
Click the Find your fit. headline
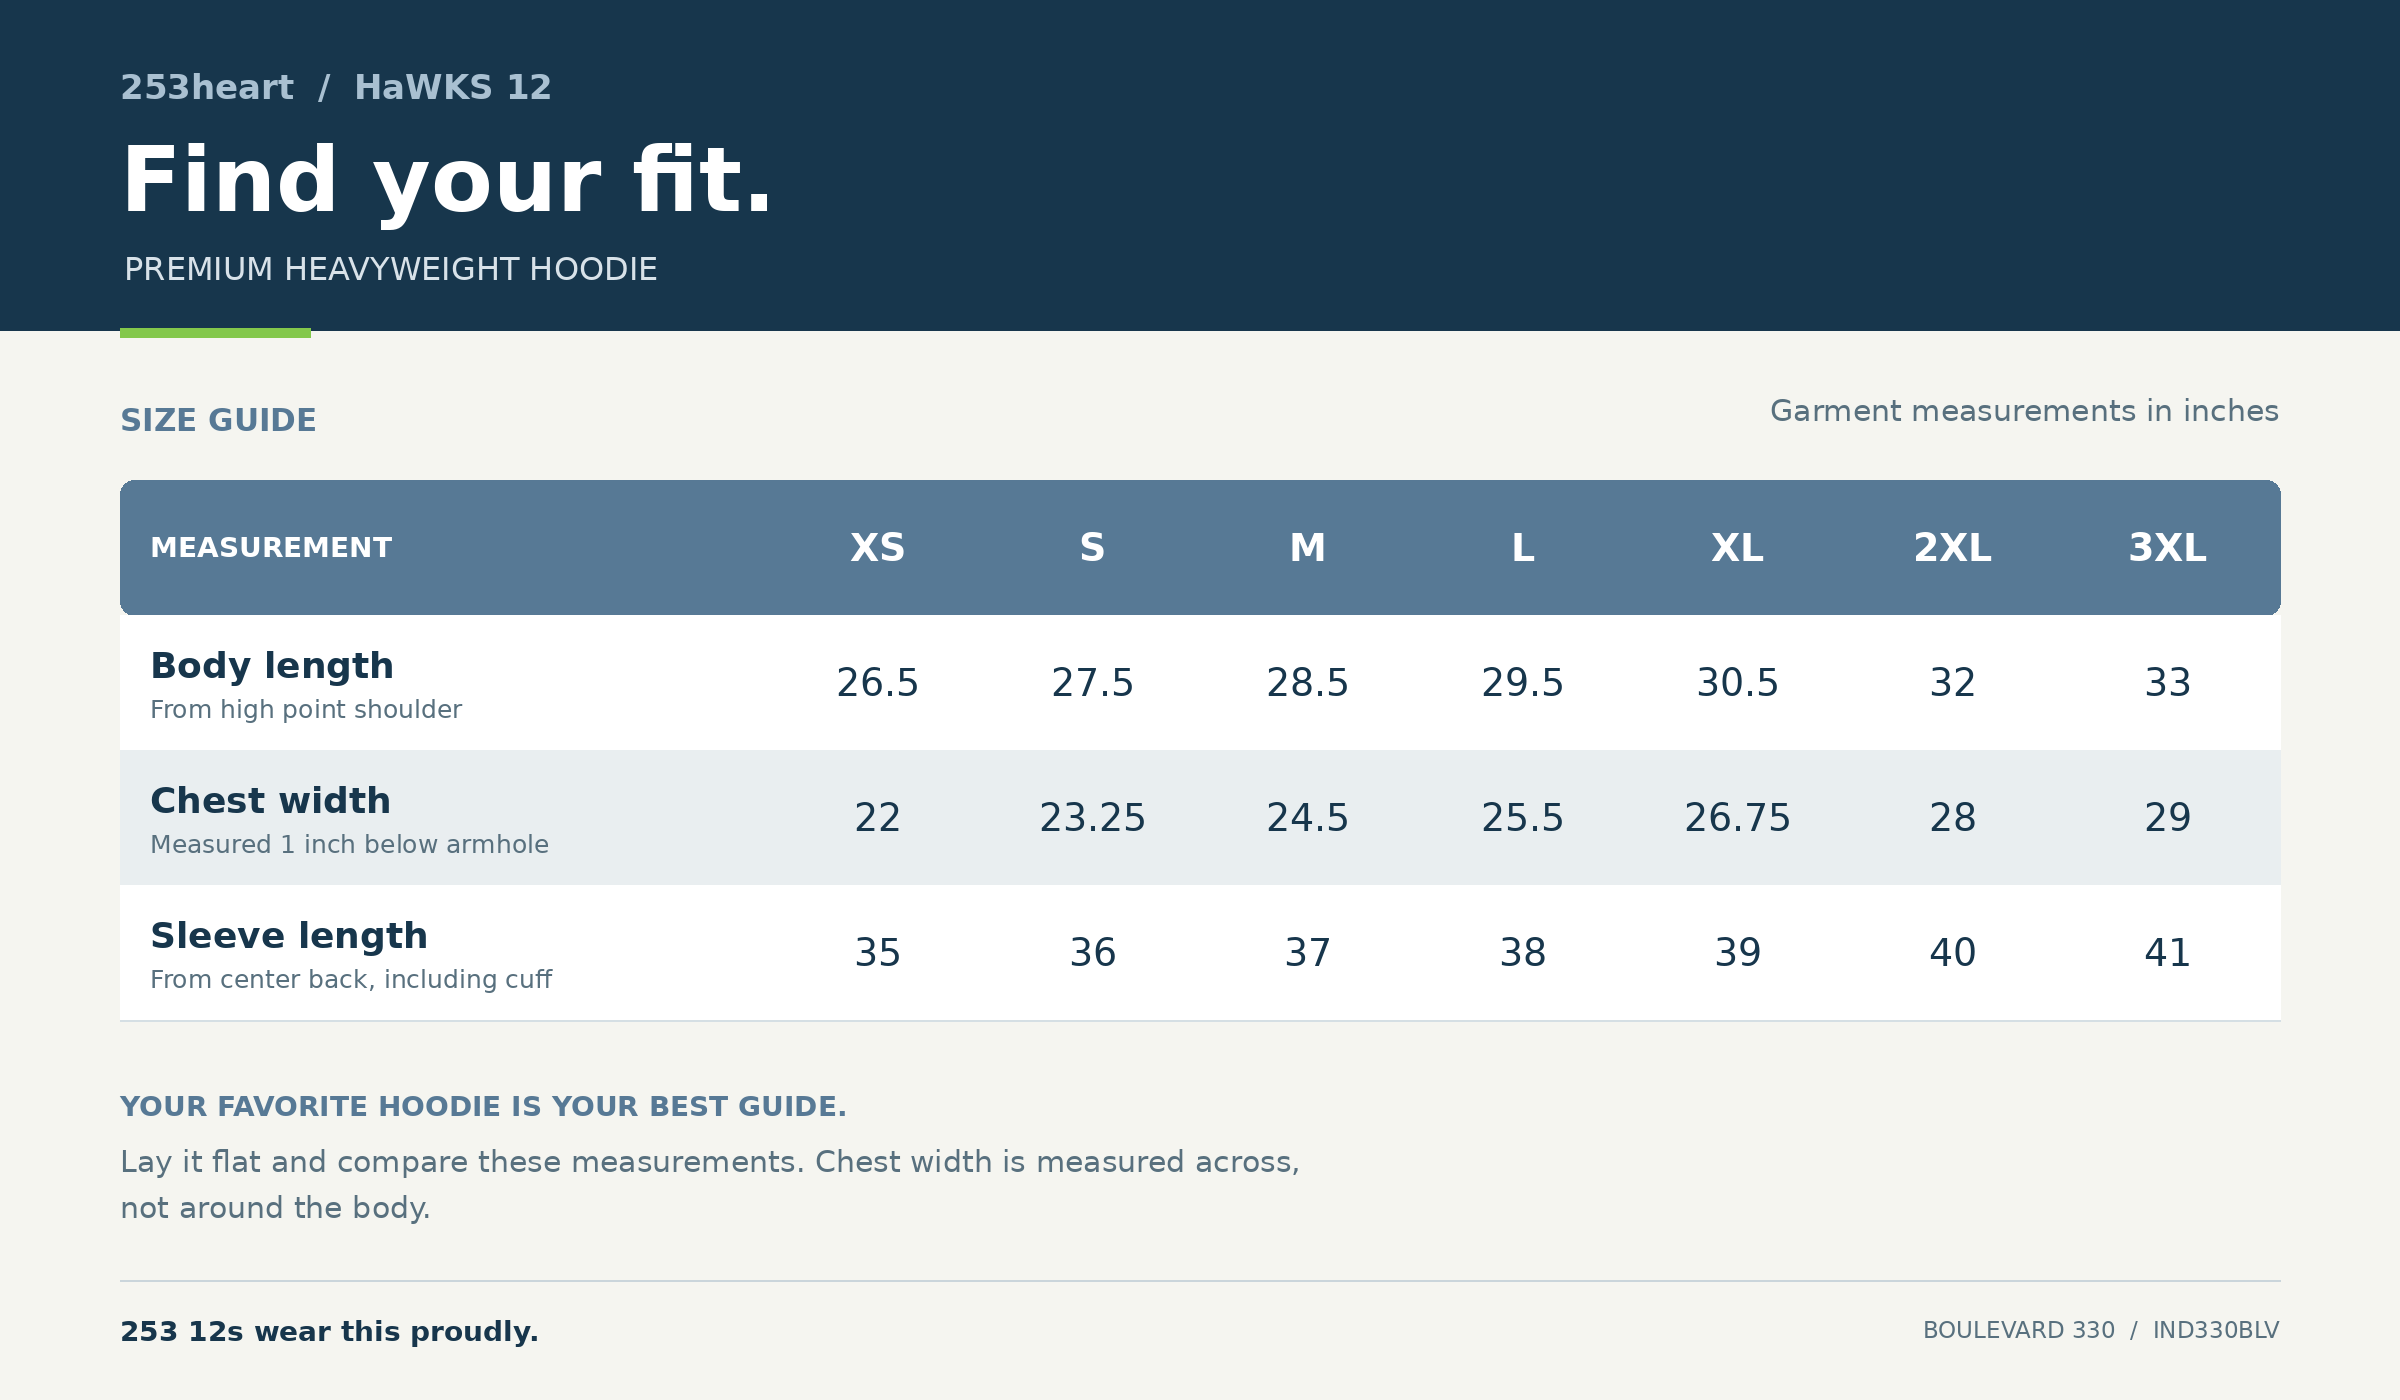coord(447,180)
